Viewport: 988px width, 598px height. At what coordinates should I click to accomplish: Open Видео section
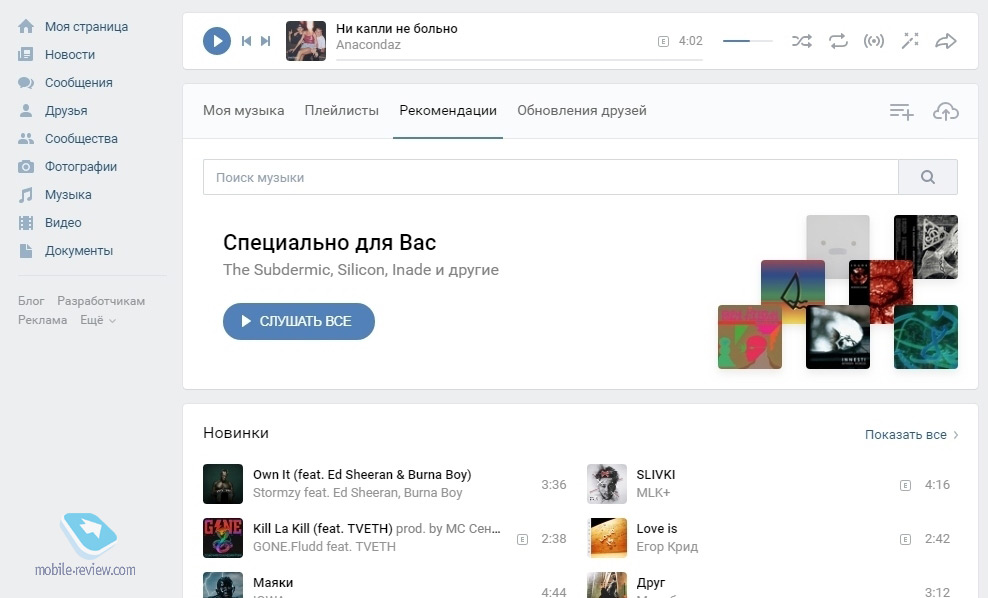(x=63, y=222)
